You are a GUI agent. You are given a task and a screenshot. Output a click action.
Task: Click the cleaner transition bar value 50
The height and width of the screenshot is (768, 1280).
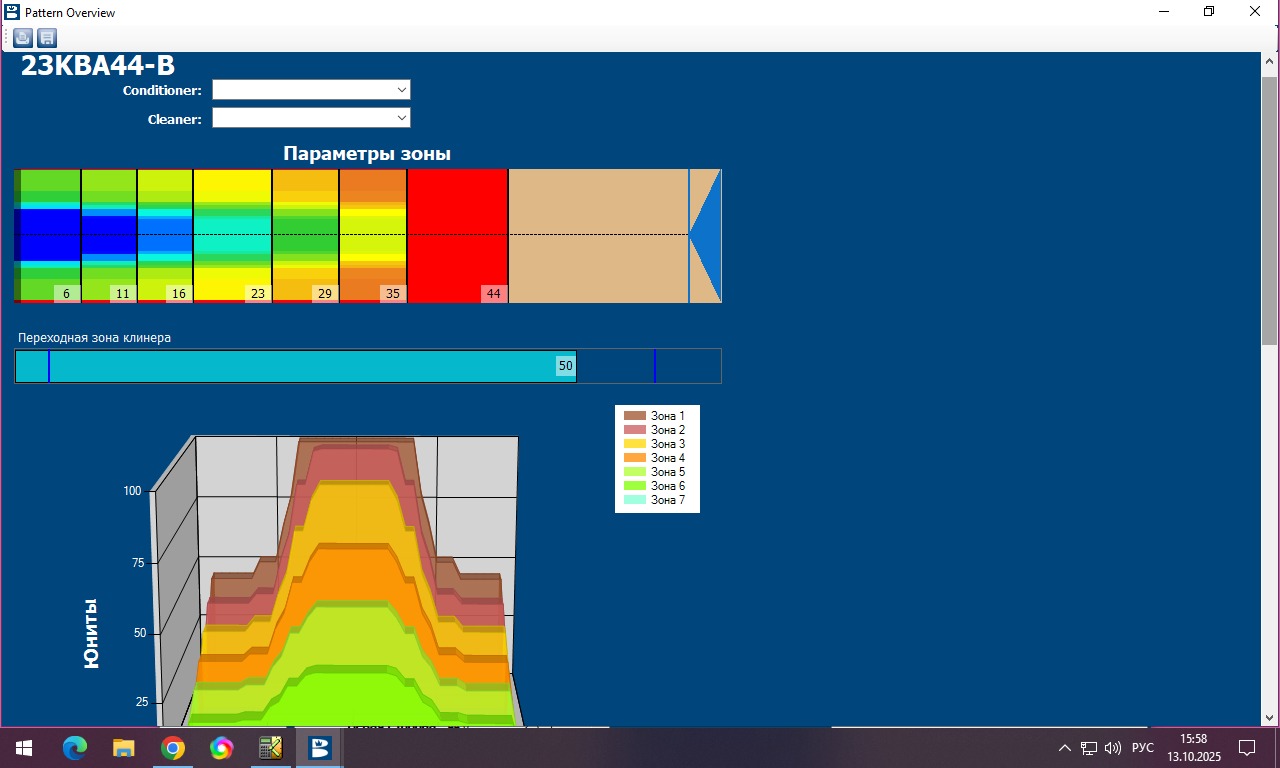pos(566,366)
